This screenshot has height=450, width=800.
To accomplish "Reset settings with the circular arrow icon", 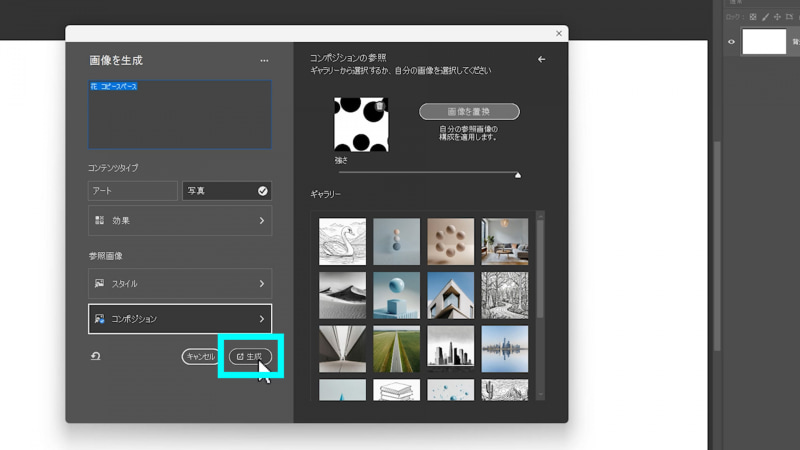I will click(x=95, y=356).
